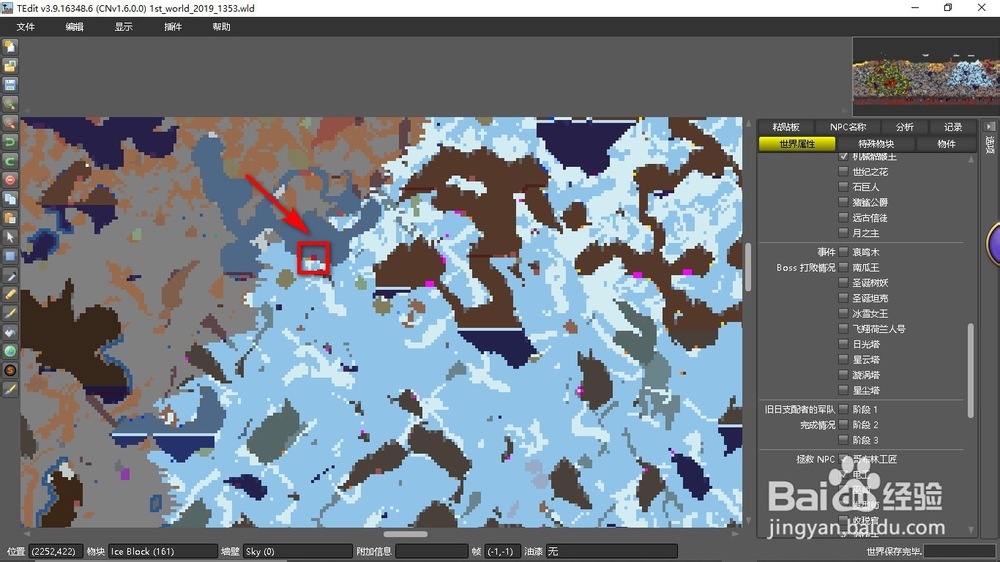
Task: Select the Arrow pointer tool
Action: (x=10, y=237)
